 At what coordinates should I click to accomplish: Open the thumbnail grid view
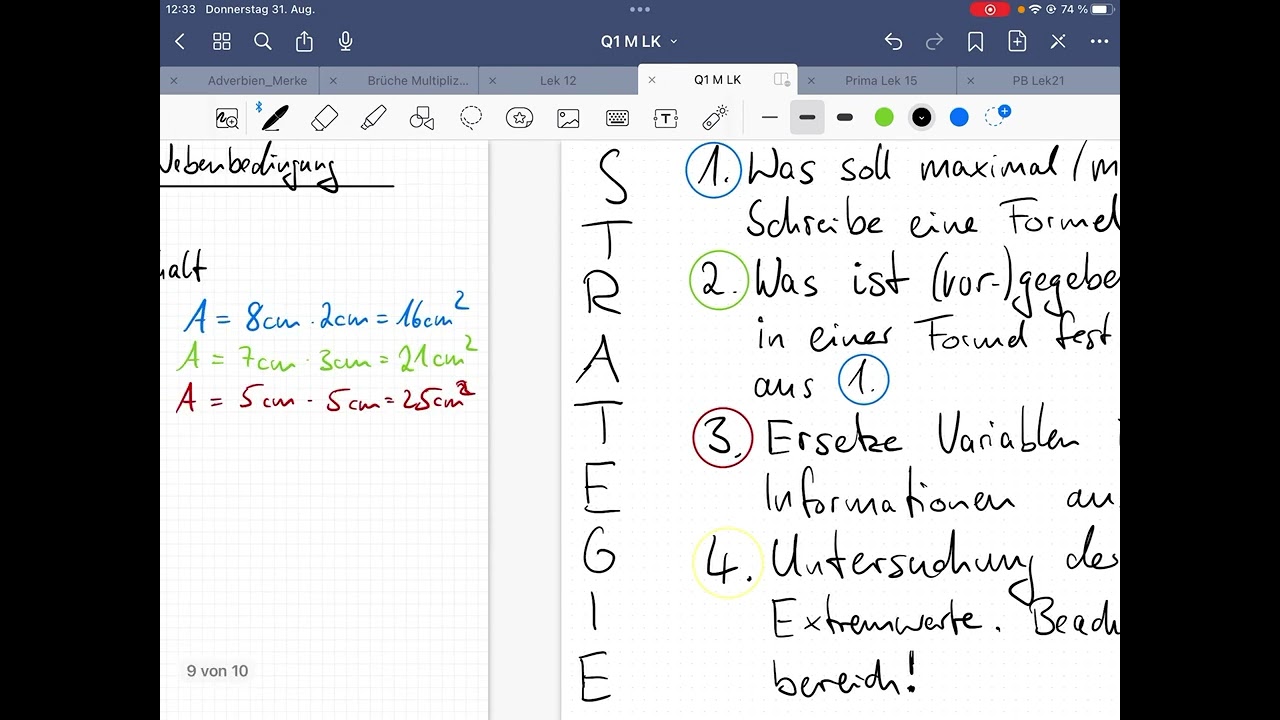coord(222,41)
